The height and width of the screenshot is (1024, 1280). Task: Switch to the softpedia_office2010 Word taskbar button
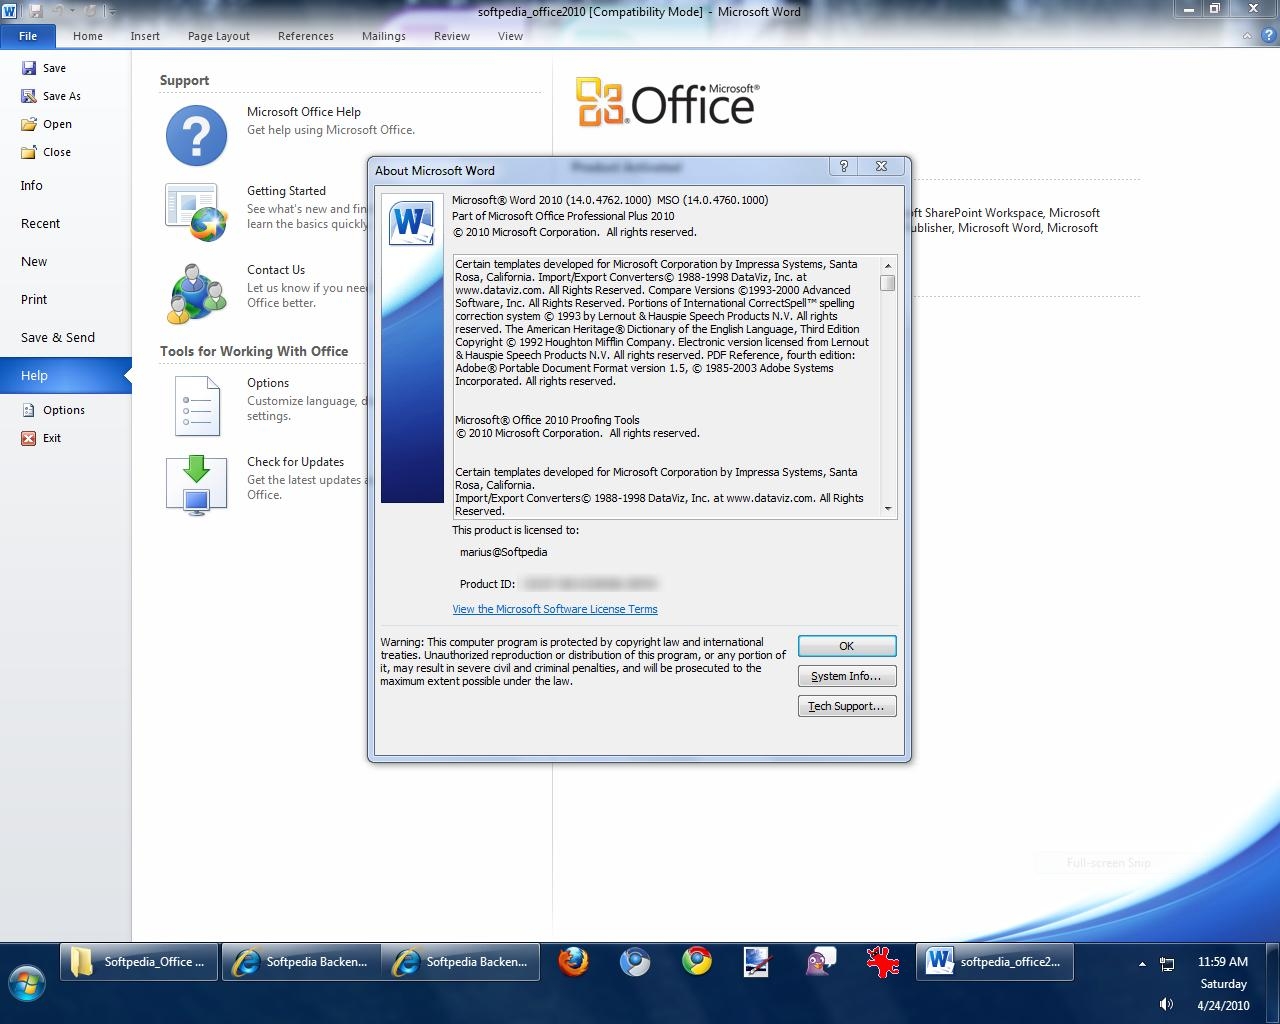pos(995,962)
